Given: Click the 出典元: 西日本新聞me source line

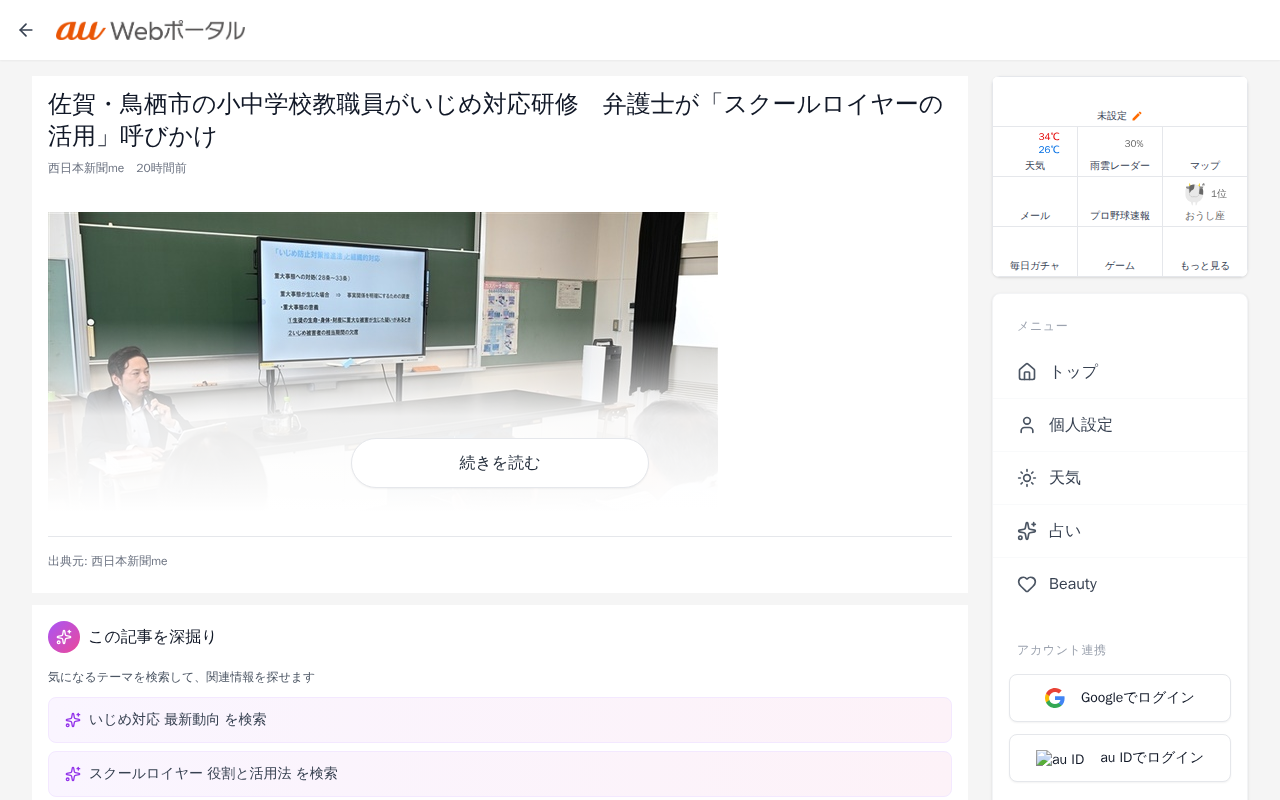Looking at the screenshot, I should point(108,561).
